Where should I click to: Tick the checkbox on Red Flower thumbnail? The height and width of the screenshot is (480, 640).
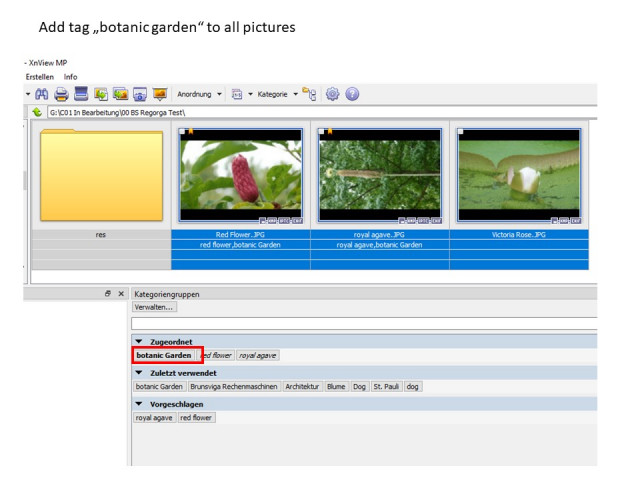tap(182, 131)
